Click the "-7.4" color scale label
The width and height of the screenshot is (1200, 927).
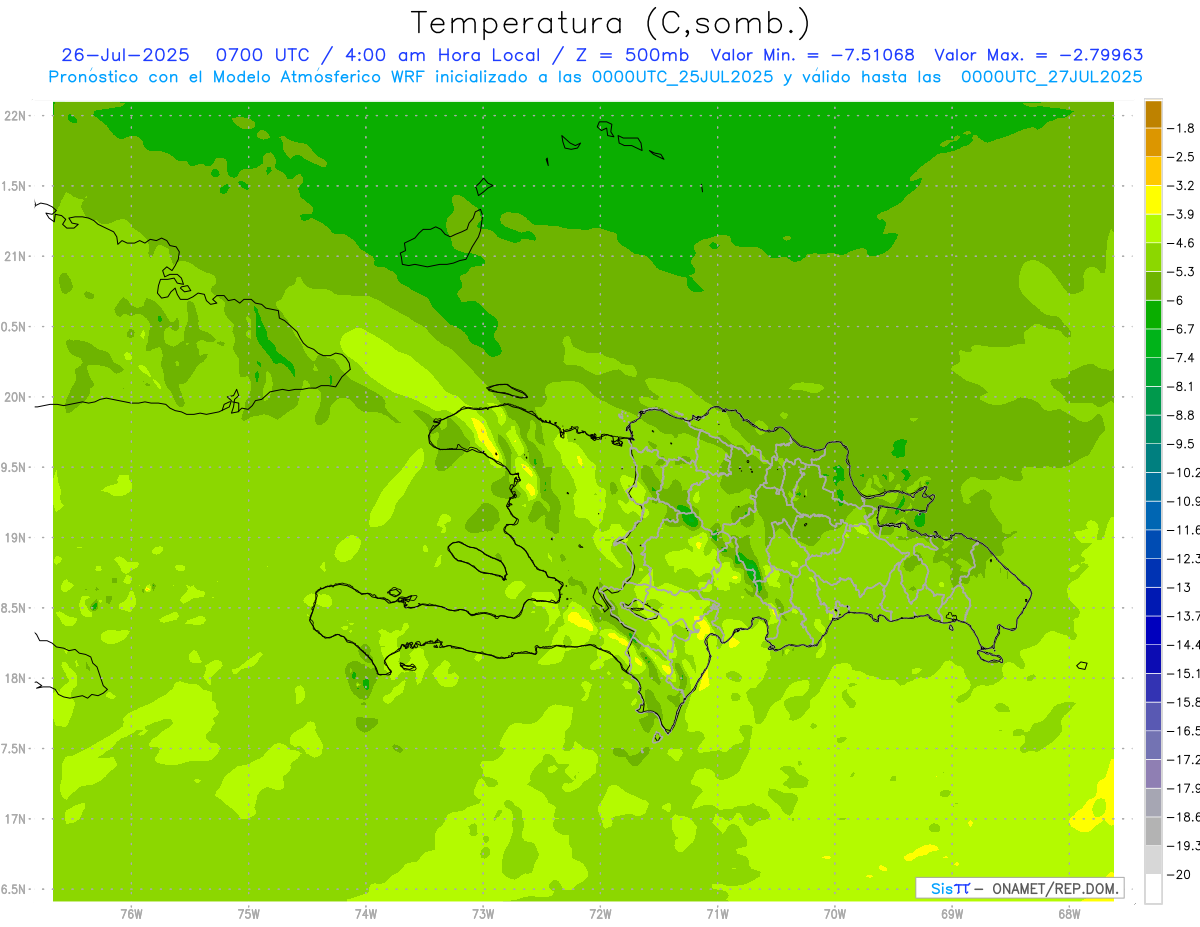(1182, 358)
